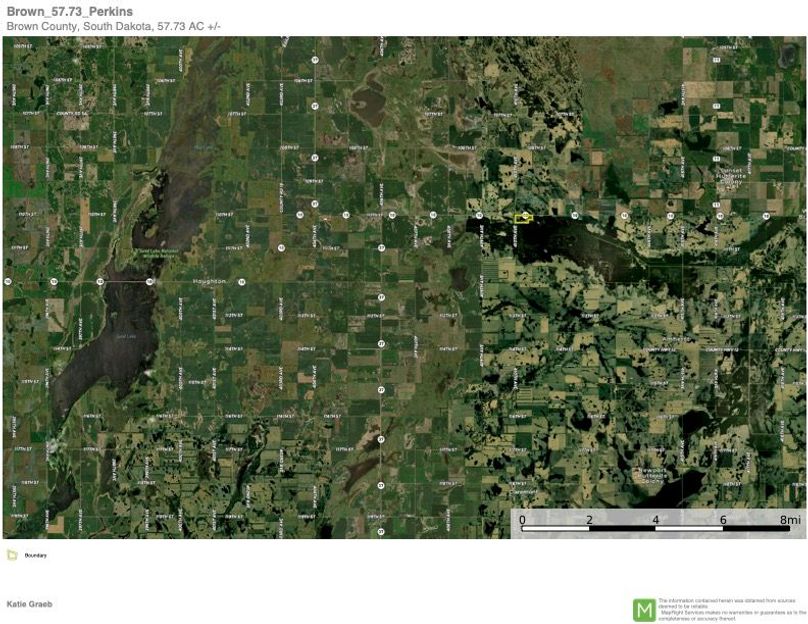Image resolution: width=808 pixels, height=624 pixels.
Task: Click the Houghton town label
Action: pos(209,282)
